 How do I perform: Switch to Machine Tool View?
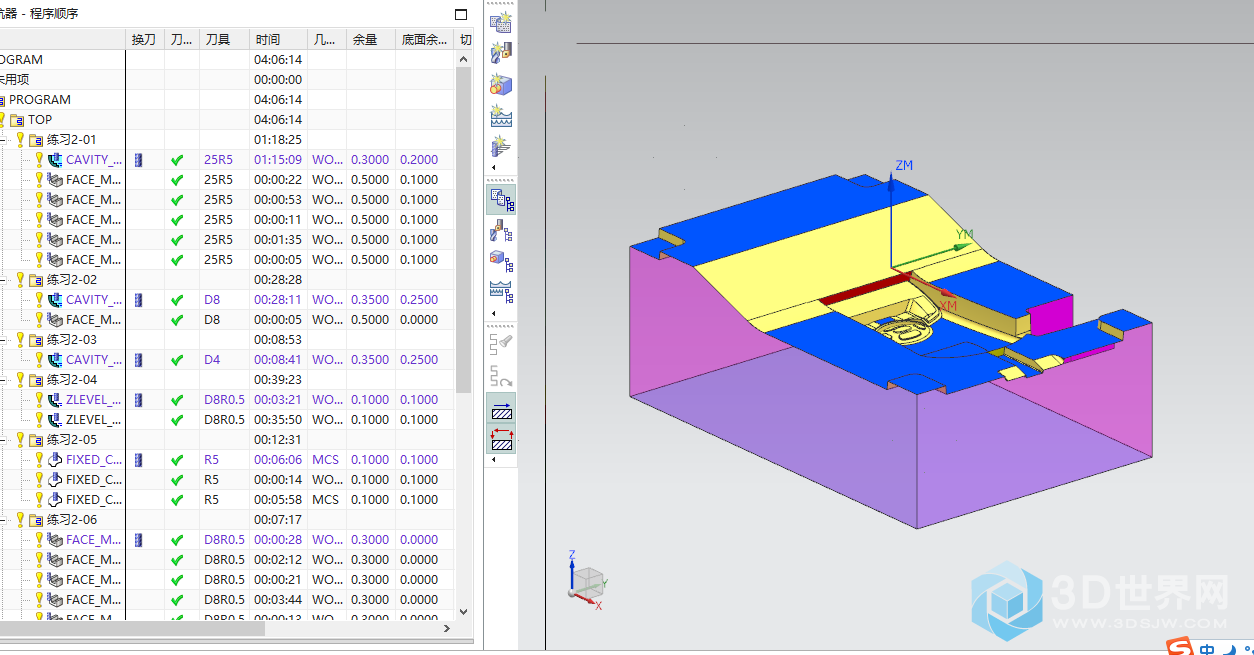pos(501,232)
